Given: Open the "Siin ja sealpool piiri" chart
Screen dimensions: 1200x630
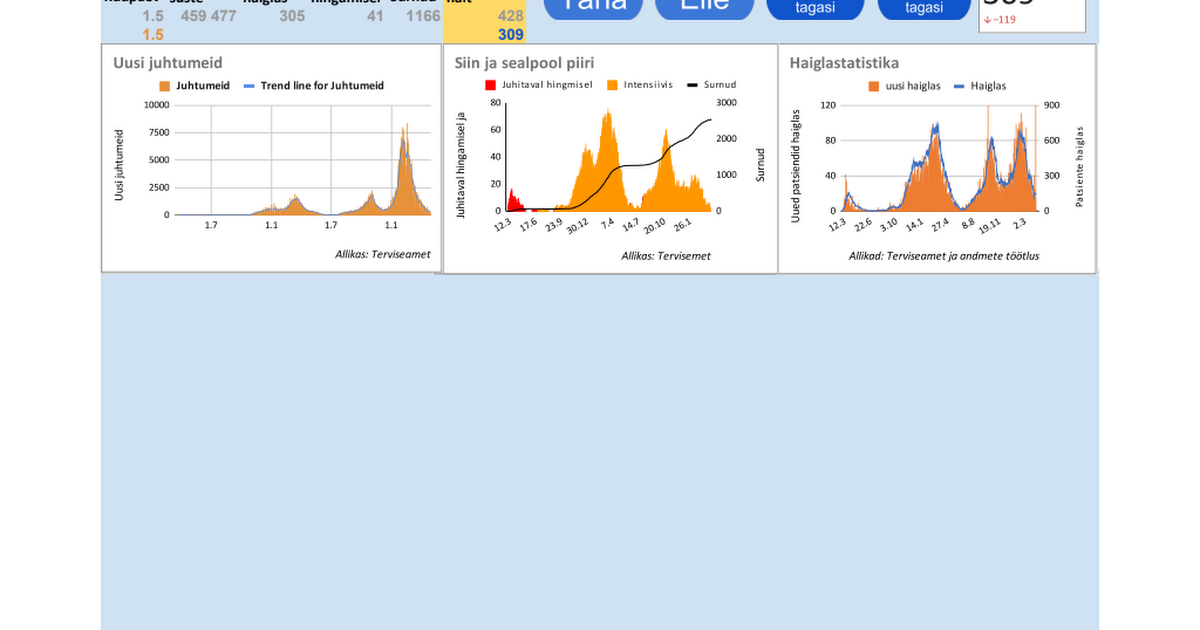Looking at the screenshot, I should click(610, 158).
